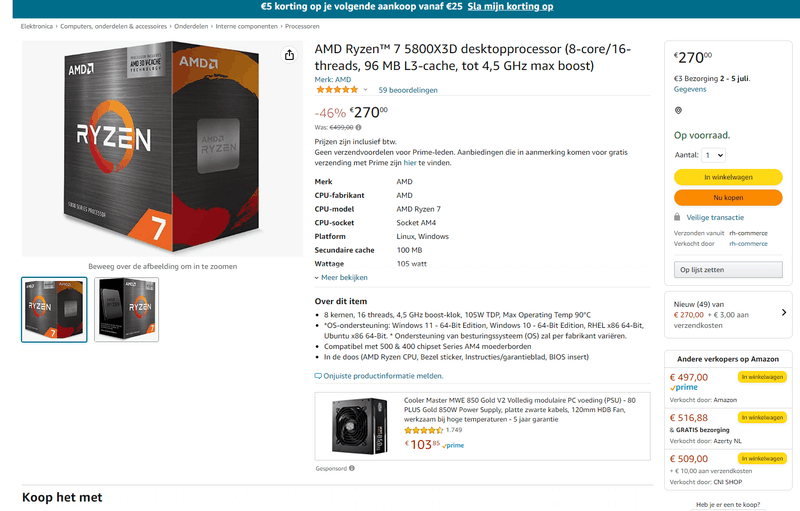Click the speech bubble icon for incorrect product info

tap(318, 376)
